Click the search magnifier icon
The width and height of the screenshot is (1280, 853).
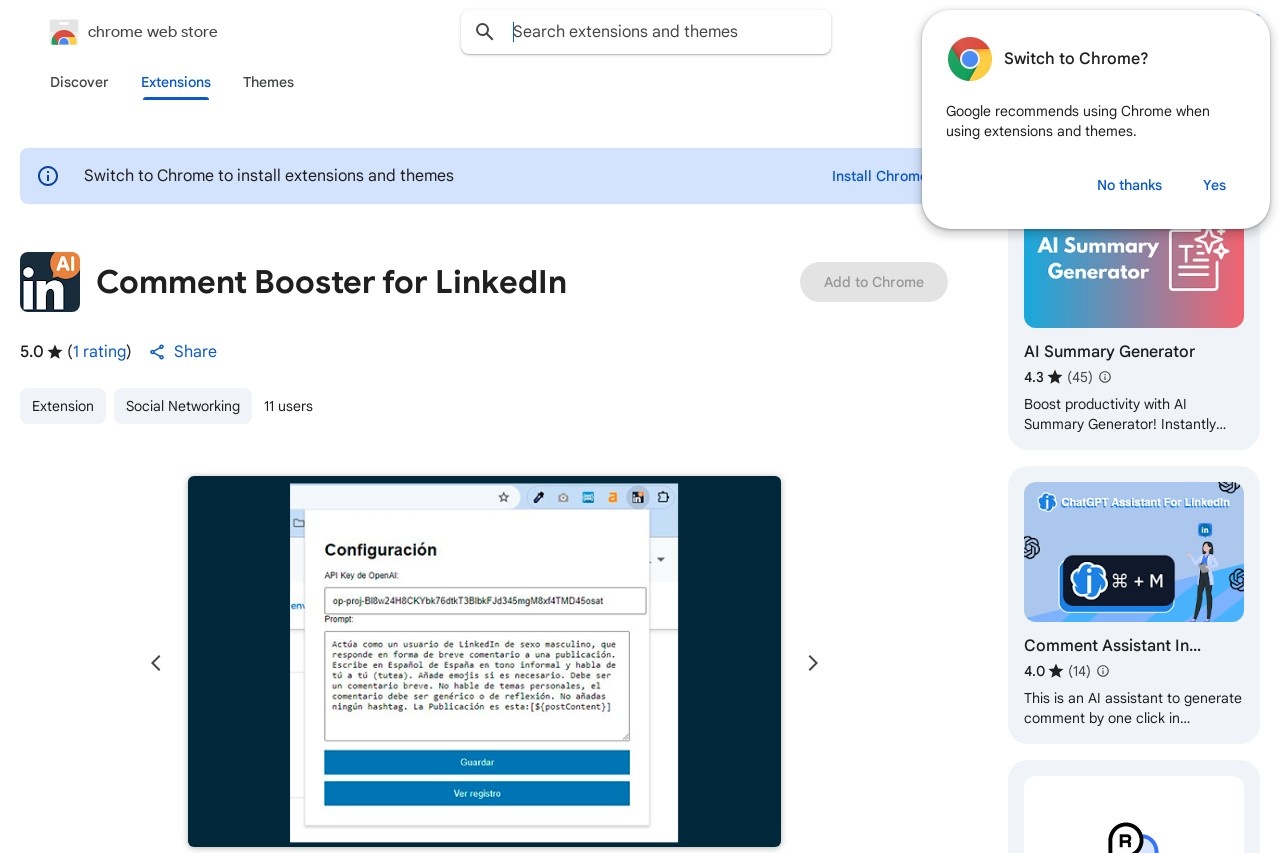pyautogui.click(x=485, y=32)
